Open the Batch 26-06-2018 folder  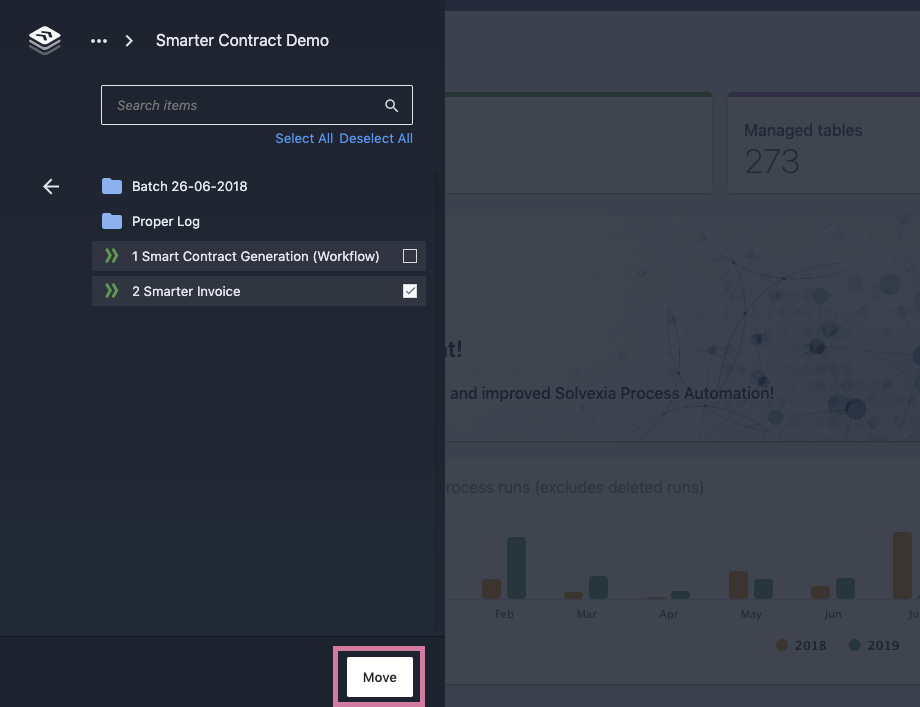tap(190, 186)
